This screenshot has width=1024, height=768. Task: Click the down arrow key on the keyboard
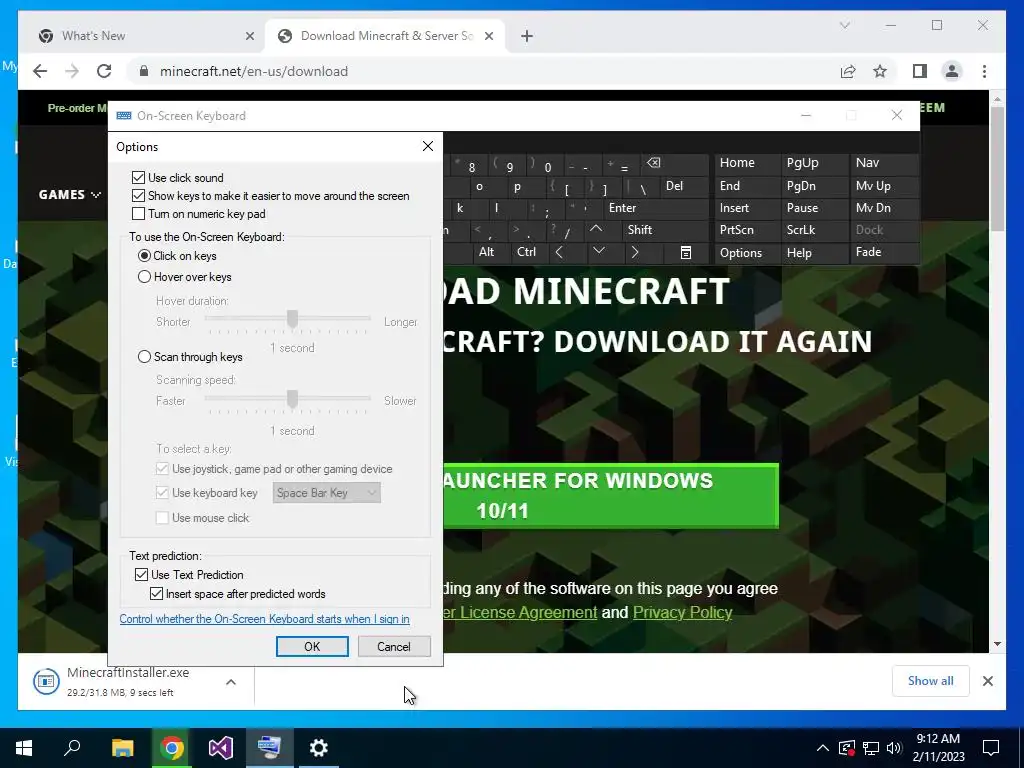coord(599,252)
